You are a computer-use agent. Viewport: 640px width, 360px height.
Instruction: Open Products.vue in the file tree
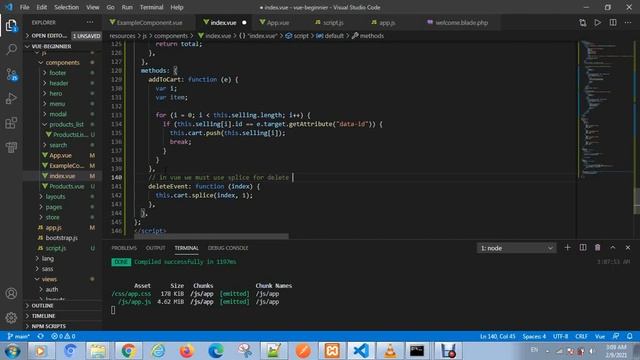(67, 186)
